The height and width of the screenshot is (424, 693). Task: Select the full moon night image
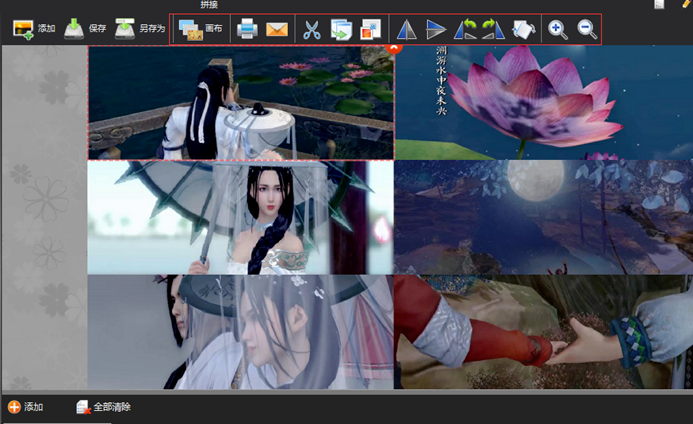[x=543, y=217]
